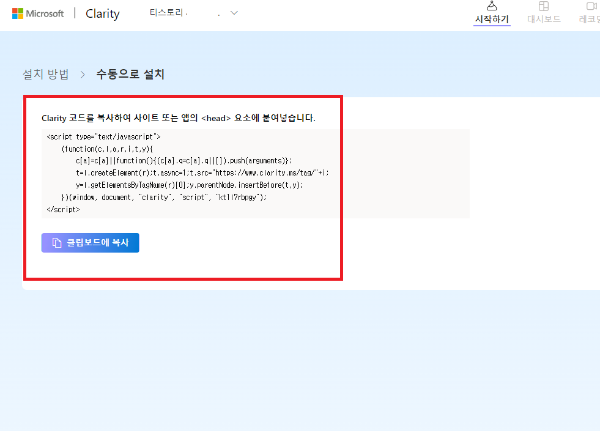The width and height of the screenshot is (600, 431).
Task: Click the push(arguments) code line
Action: coord(184,161)
